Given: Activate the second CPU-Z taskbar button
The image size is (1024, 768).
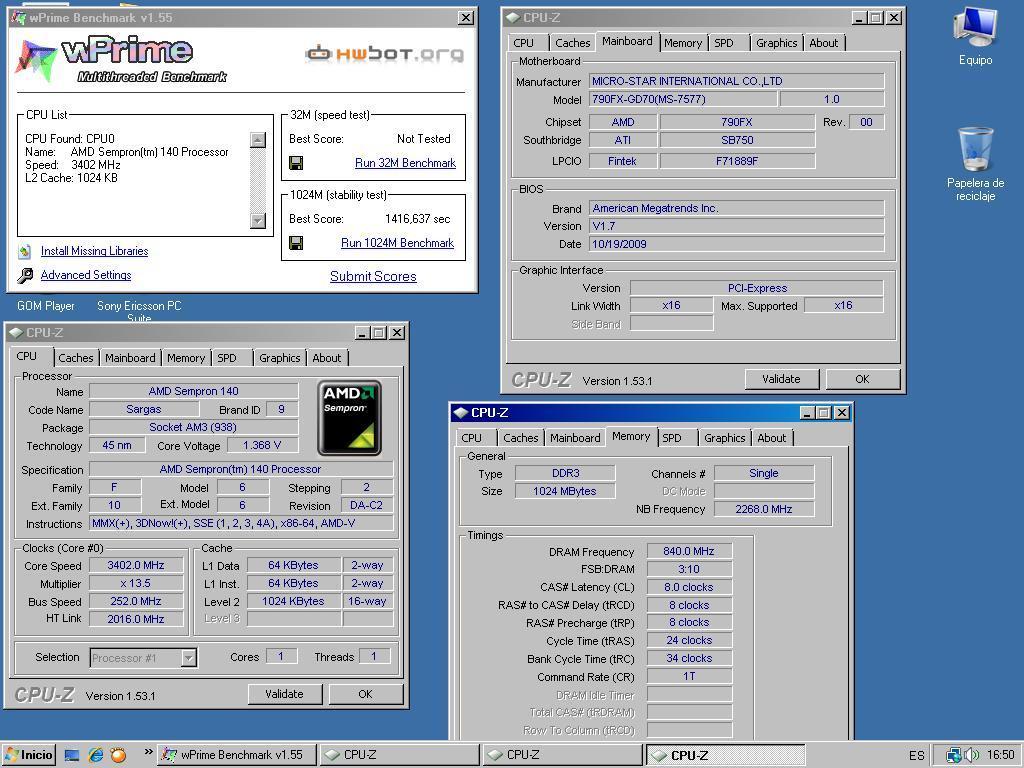Looking at the screenshot, I should click(563, 755).
